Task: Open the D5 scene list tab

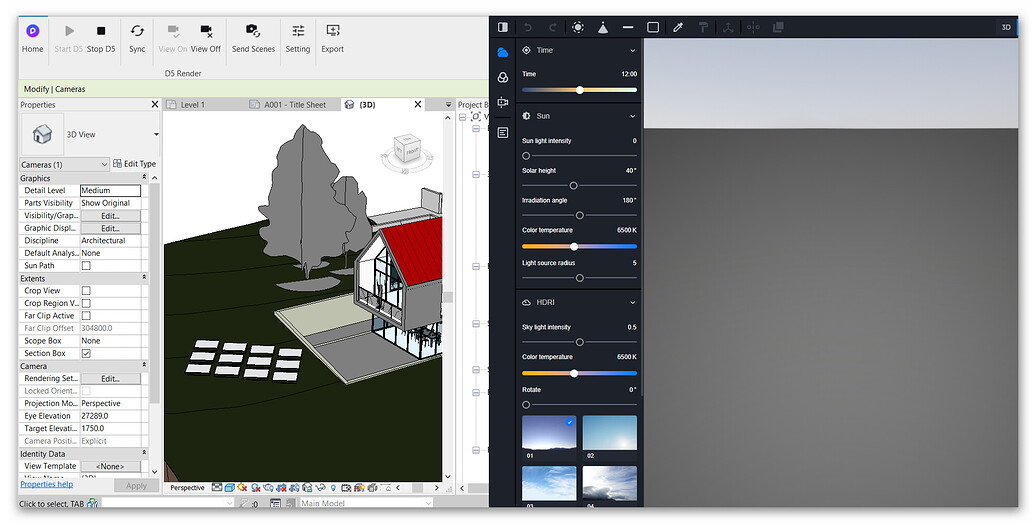Action: pos(503,133)
